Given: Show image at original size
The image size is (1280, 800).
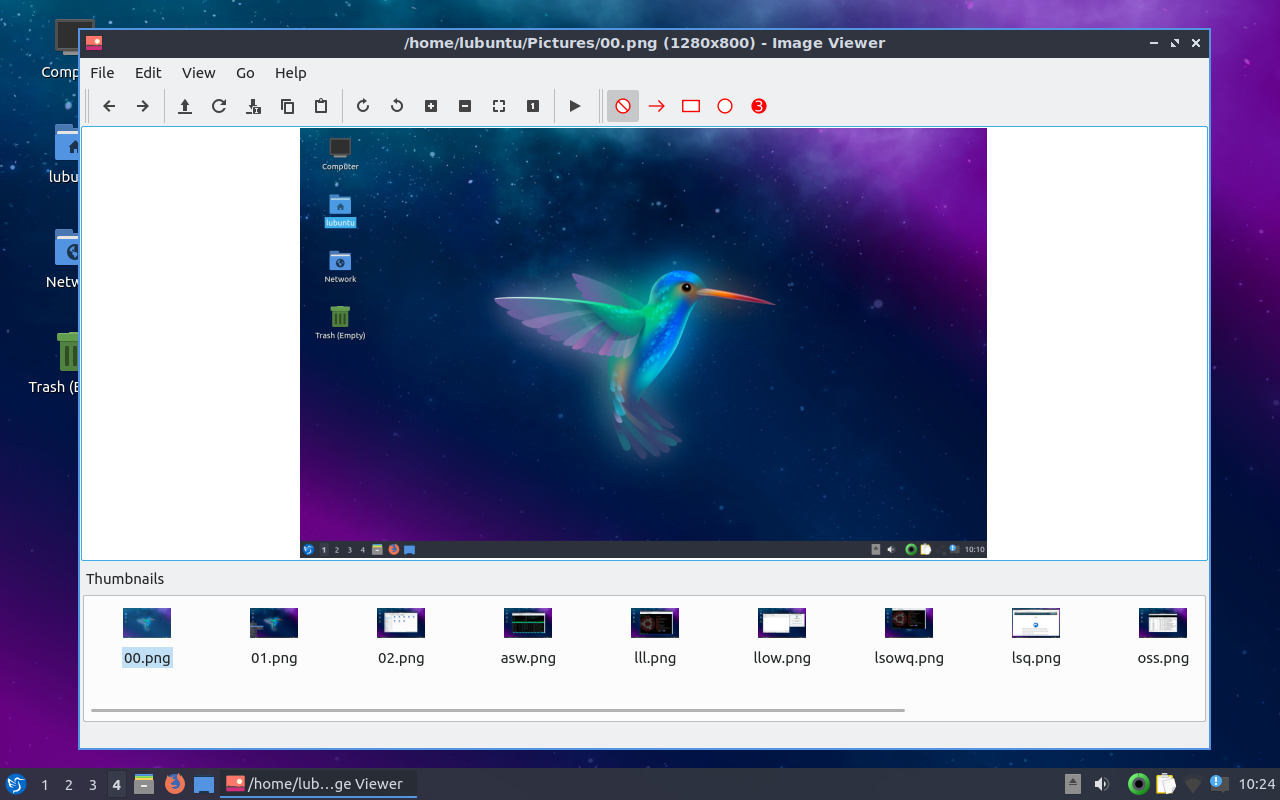Looking at the screenshot, I should [x=533, y=106].
